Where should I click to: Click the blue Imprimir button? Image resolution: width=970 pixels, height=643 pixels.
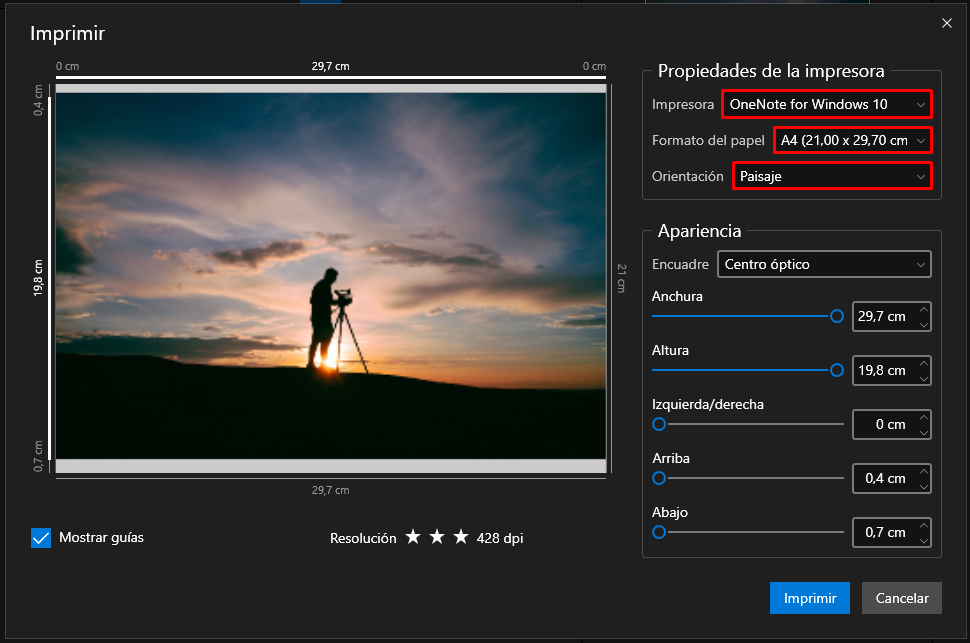pos(809,598)
